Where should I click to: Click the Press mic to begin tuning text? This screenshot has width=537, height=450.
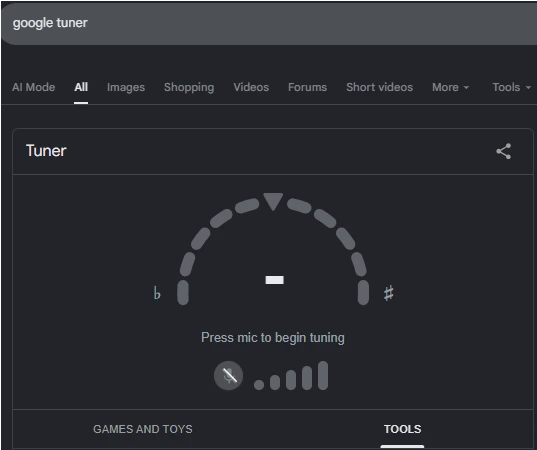click(273, 338)
